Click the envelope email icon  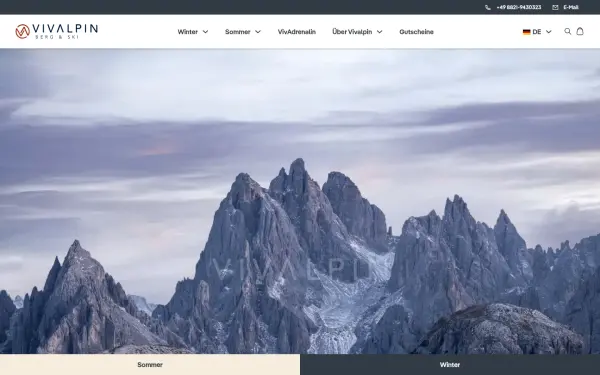[x=555, y=7]
